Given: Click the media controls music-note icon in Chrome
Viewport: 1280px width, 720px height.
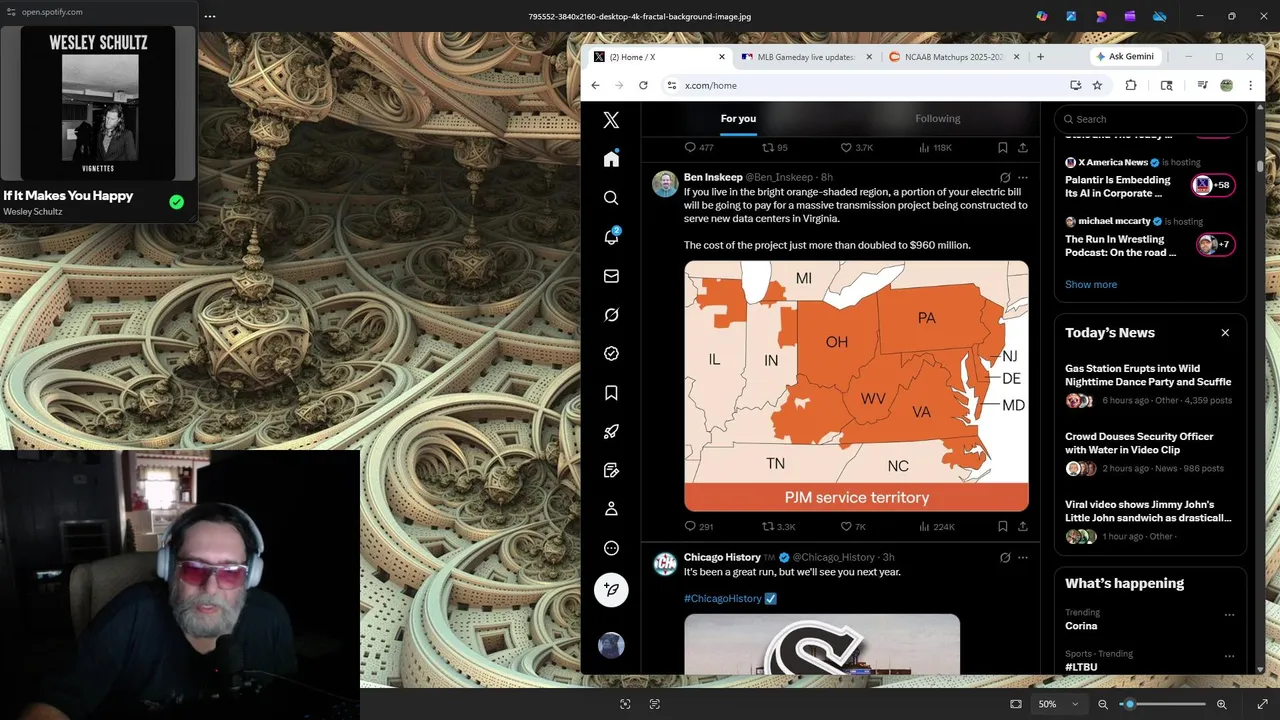Looking at the screenshot, I should coord(1202,85).
